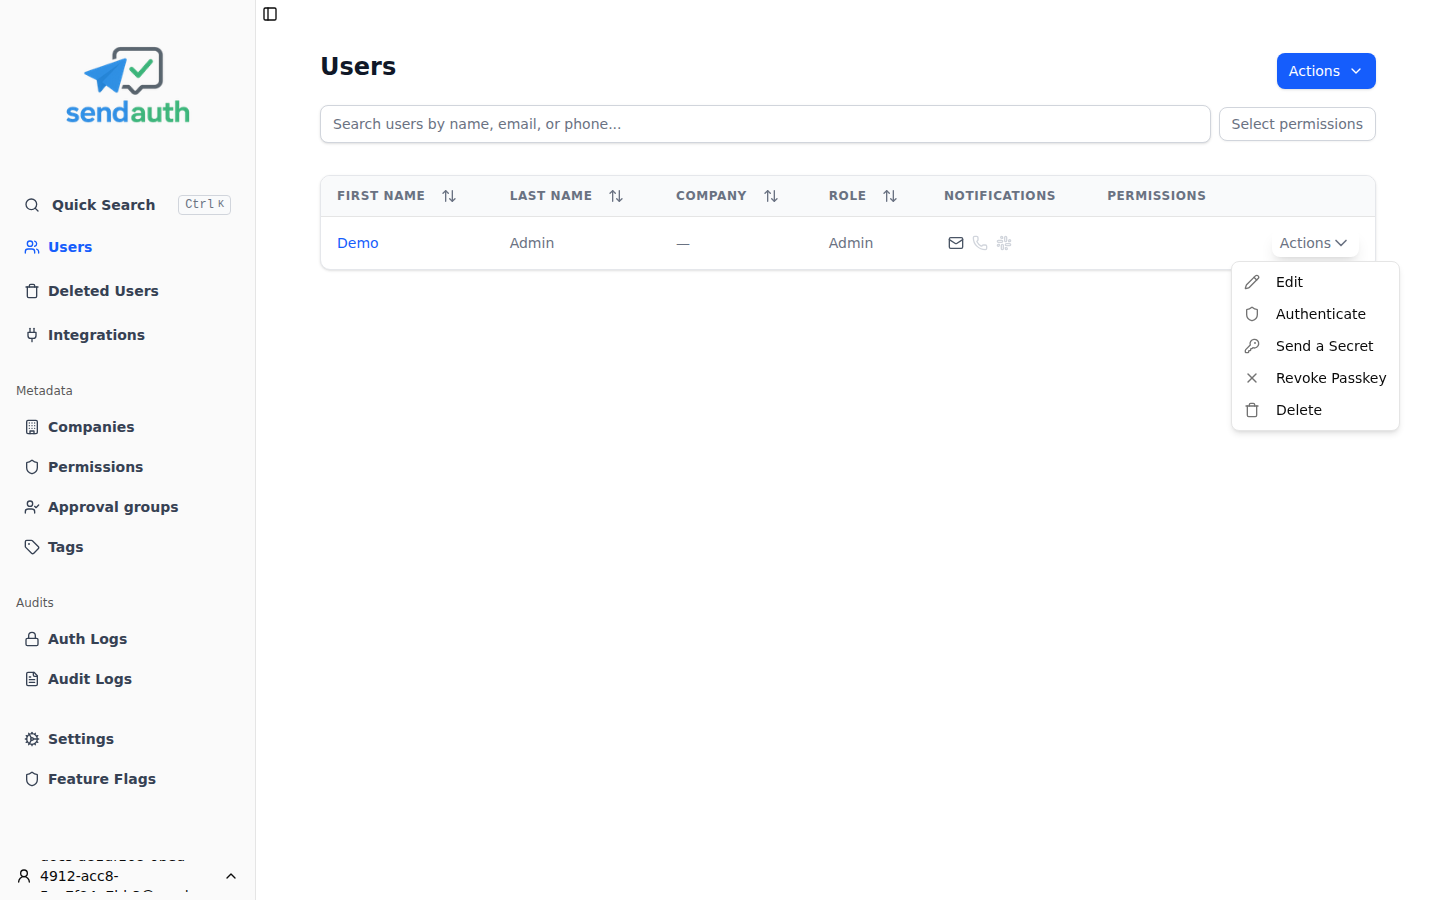This screenshot has width=1440, height=900.
Task: Enable phone notifications for Demo user
Action: (x=980, y=243)
